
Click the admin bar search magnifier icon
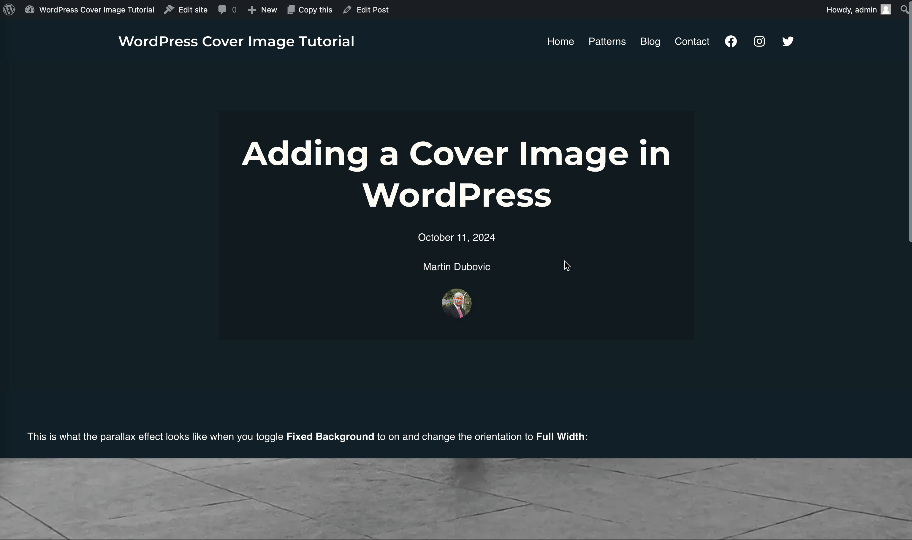904,9
